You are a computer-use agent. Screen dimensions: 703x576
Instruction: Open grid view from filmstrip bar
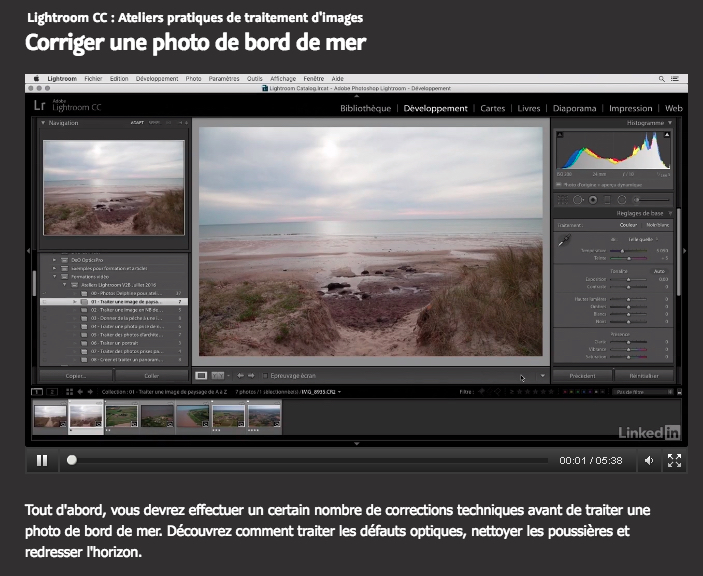(x=69, y=392)
